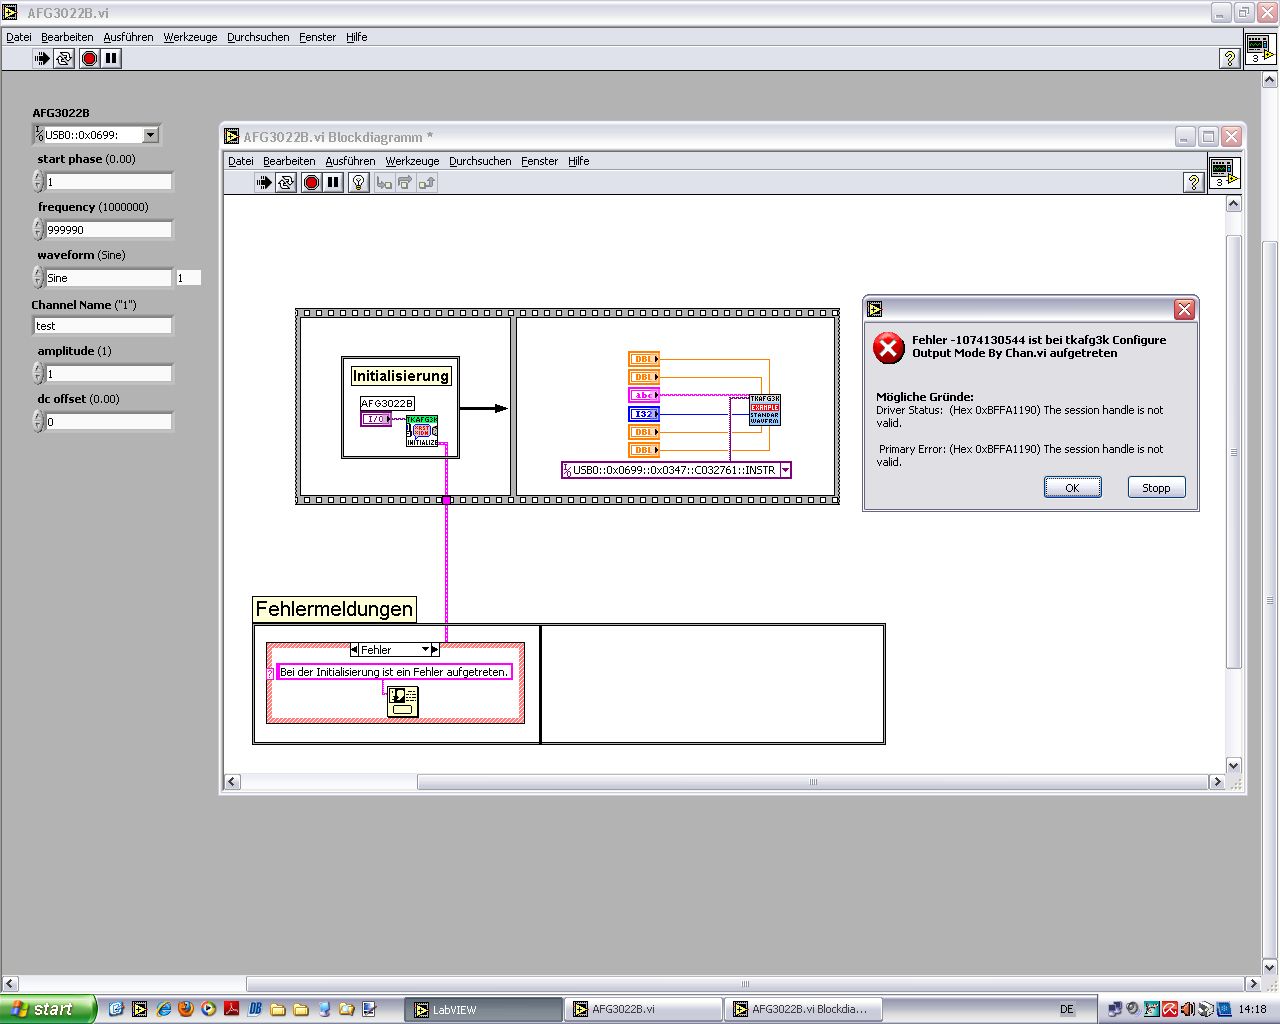Screen dimensions: 1280x1024
Task: Click the VI icon in the front panel corner
Action: [1259, 48]
